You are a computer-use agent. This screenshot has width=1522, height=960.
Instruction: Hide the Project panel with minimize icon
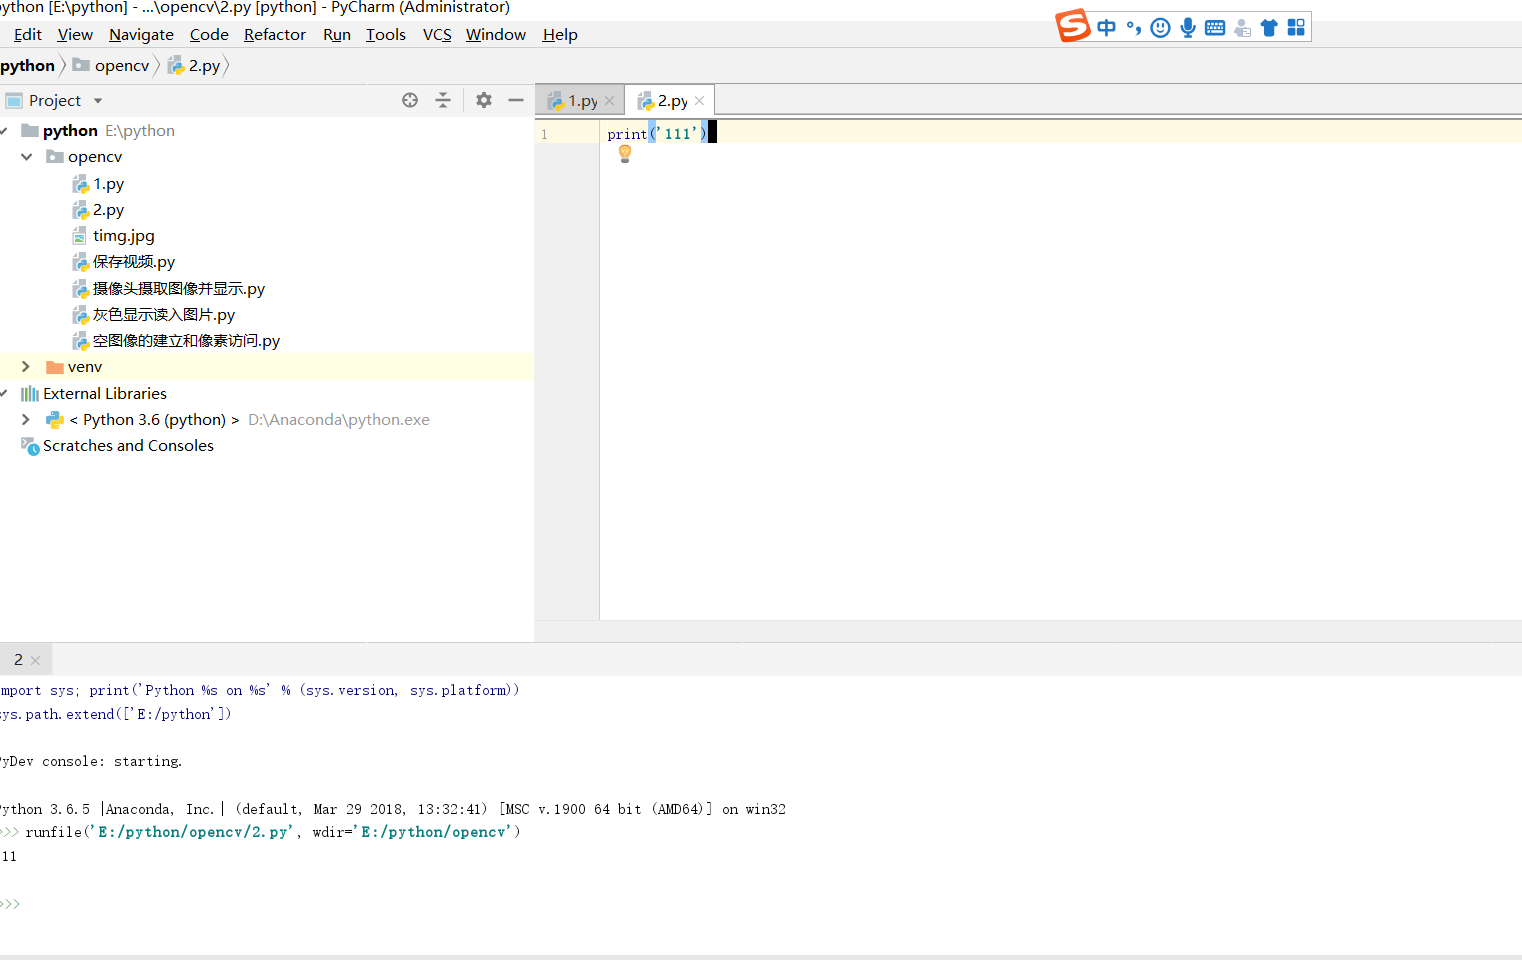(x=516, y=100)
